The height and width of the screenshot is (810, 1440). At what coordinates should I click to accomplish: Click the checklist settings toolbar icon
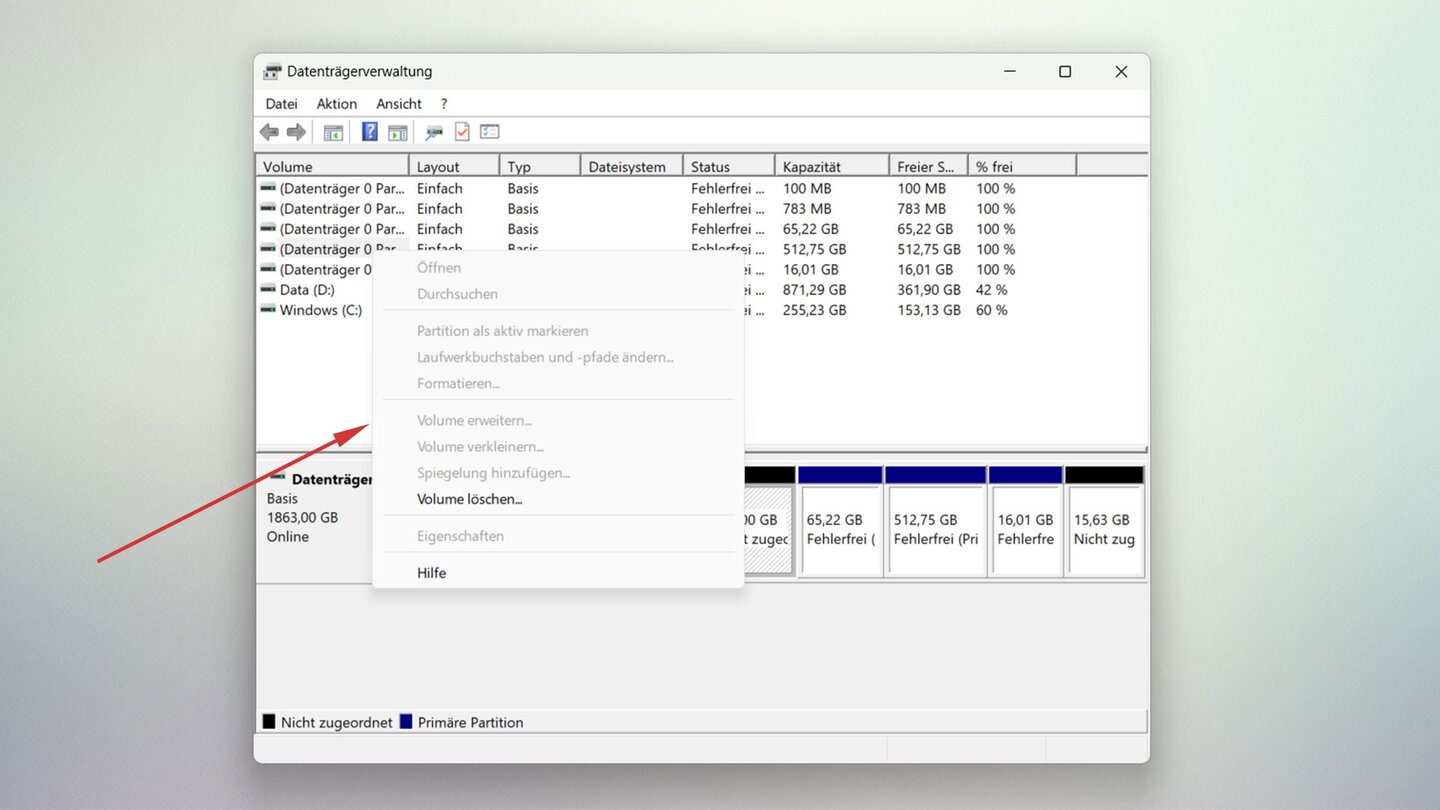(489, 132)
